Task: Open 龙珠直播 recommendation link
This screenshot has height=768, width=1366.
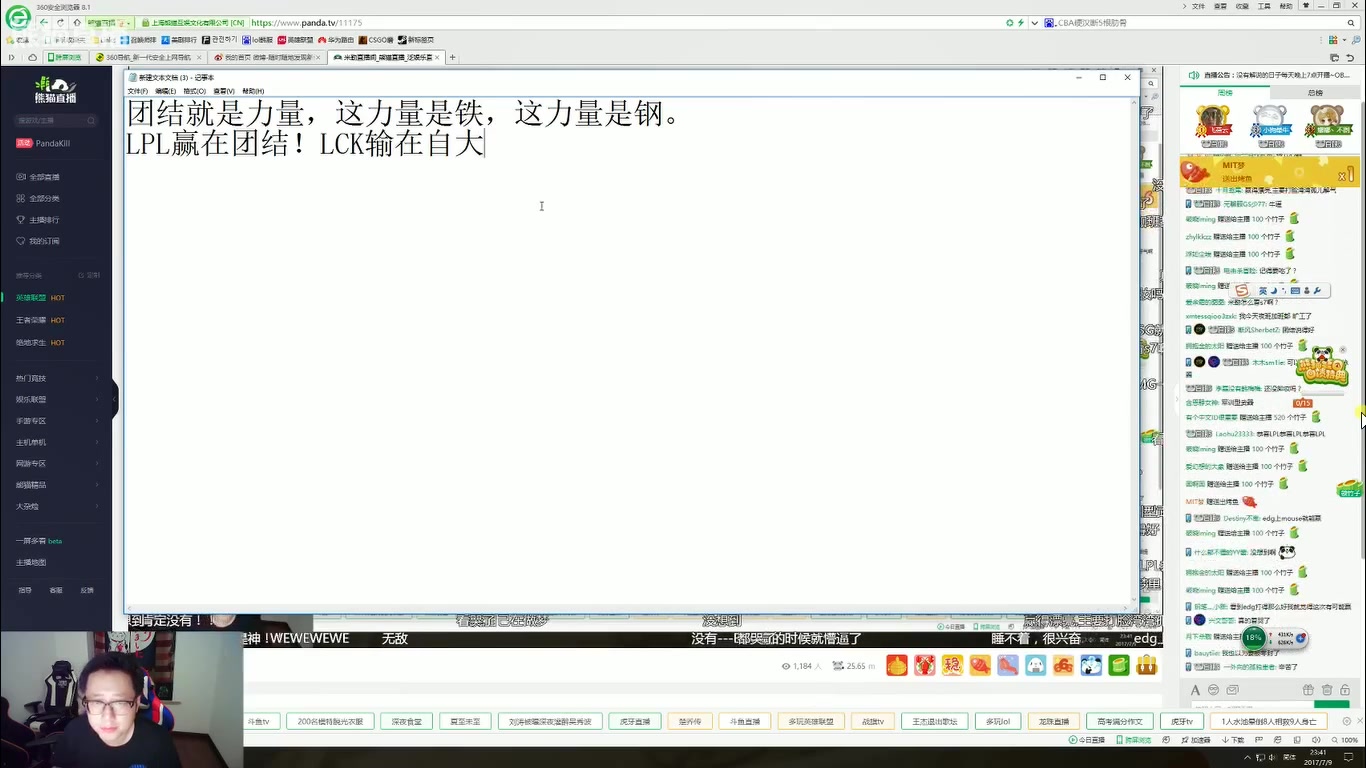Action: pos(1053,721)
